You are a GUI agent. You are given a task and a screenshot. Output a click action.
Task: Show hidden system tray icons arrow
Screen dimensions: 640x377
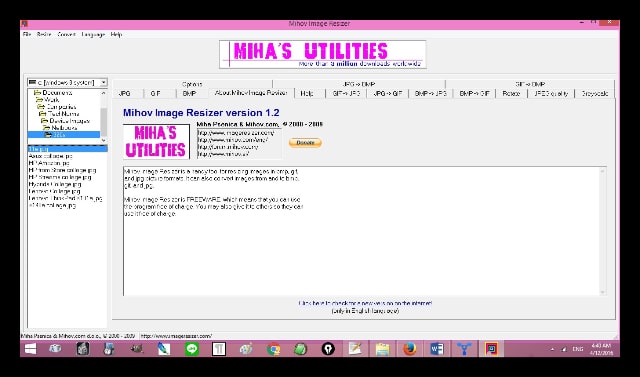coord(552,349)
